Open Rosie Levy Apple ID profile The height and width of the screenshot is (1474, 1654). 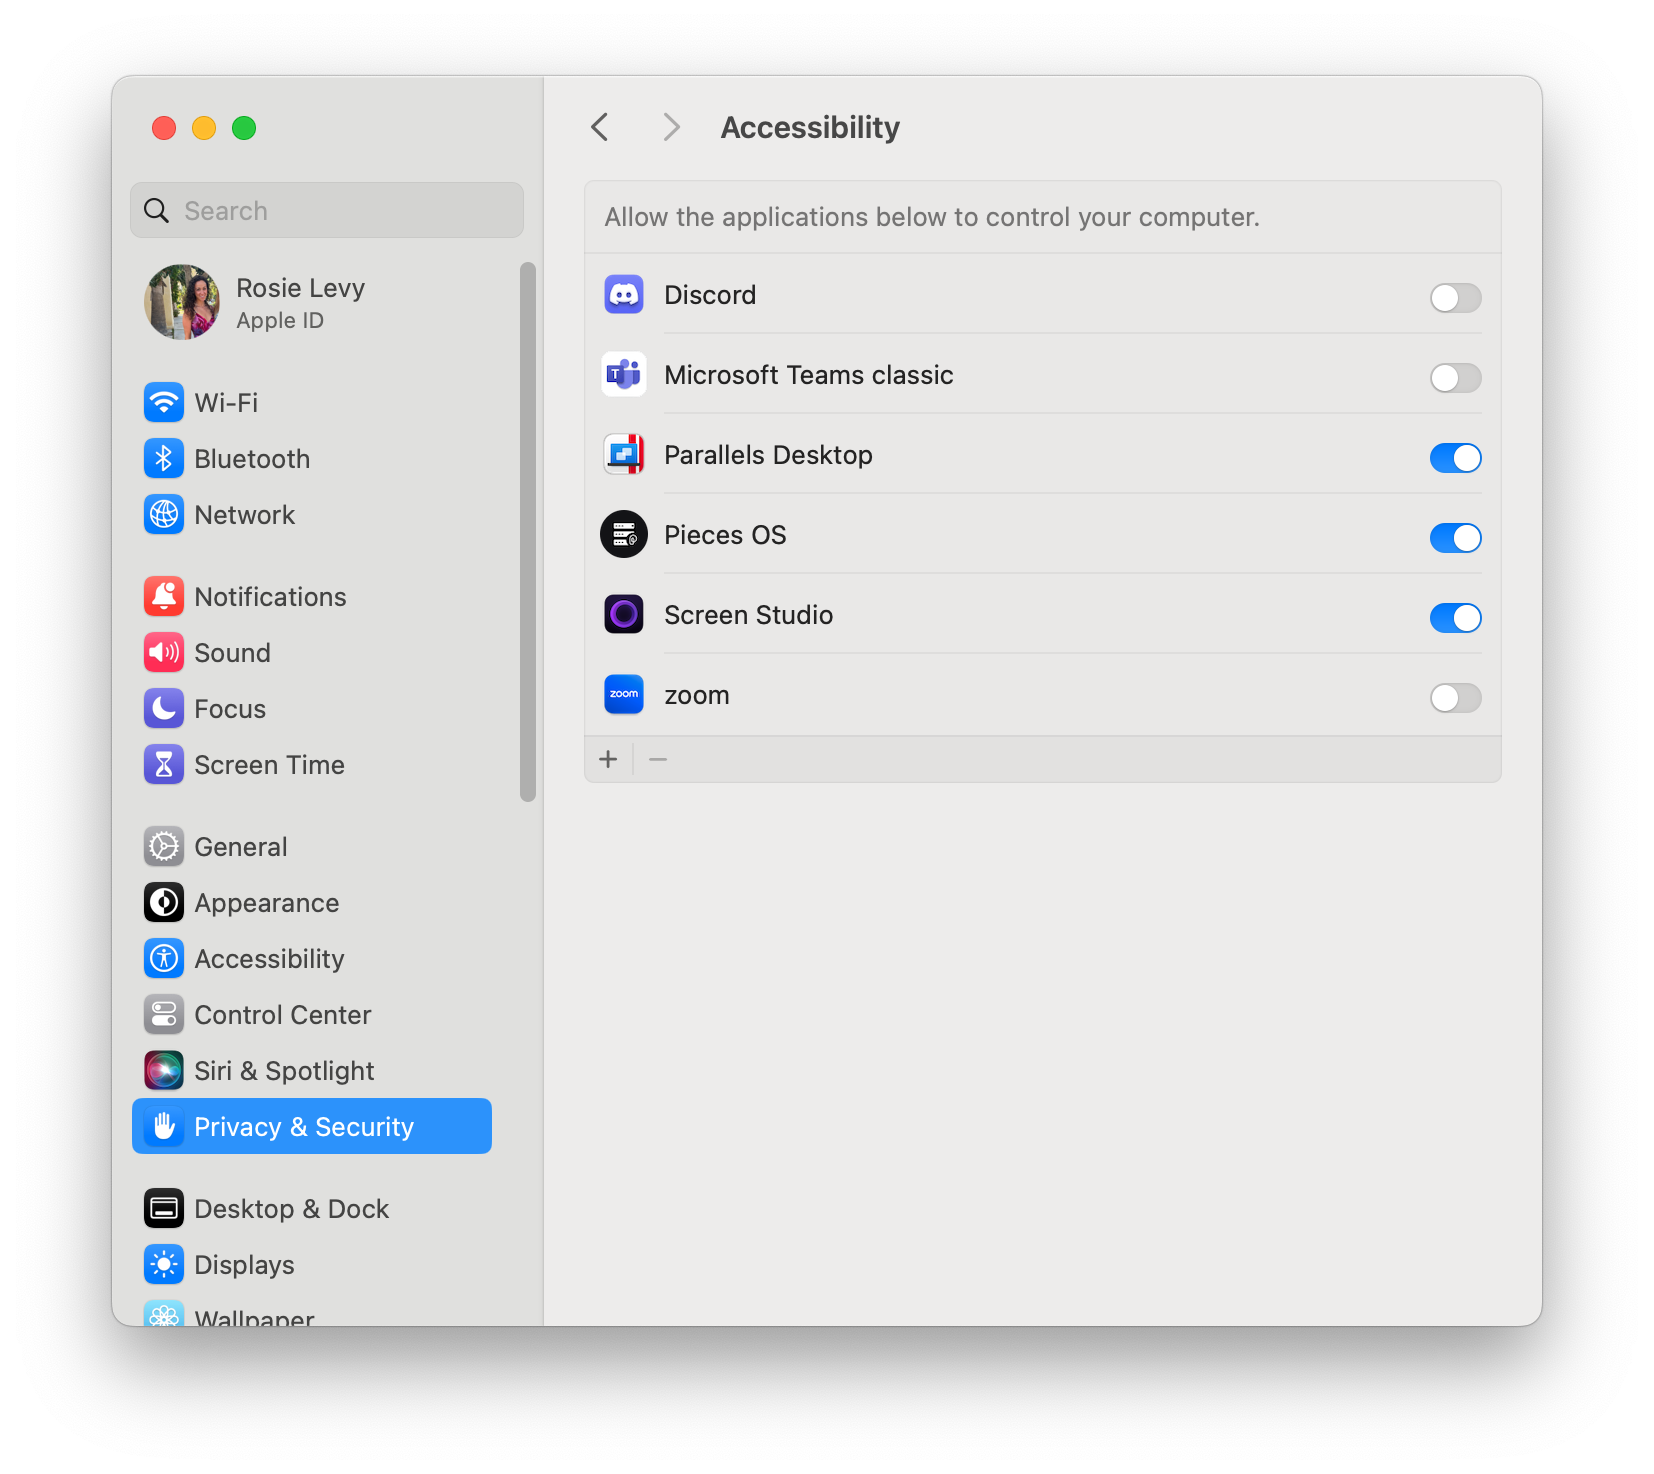(x=300, y=303)
